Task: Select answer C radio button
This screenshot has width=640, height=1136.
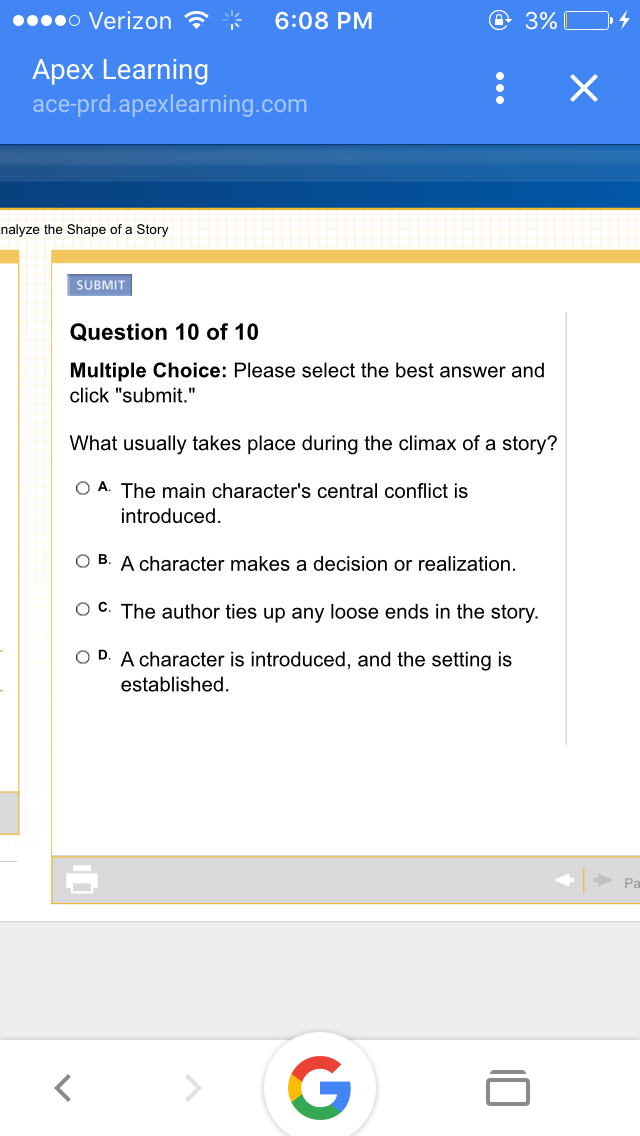Action: coord(82,610)
